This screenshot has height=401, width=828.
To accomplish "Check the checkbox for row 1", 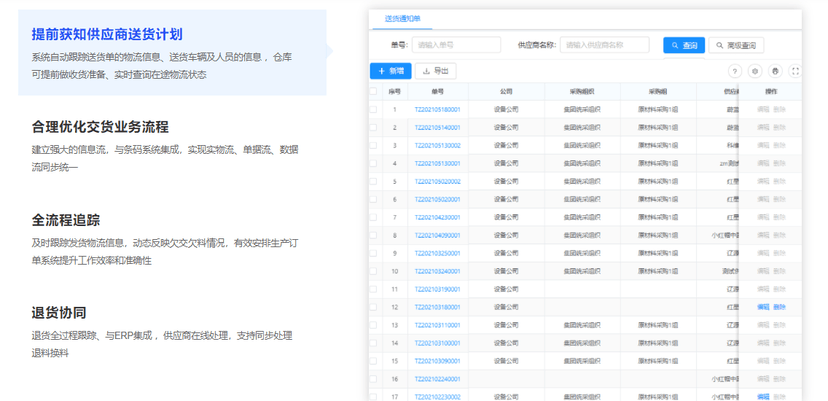I will [373, 109].
